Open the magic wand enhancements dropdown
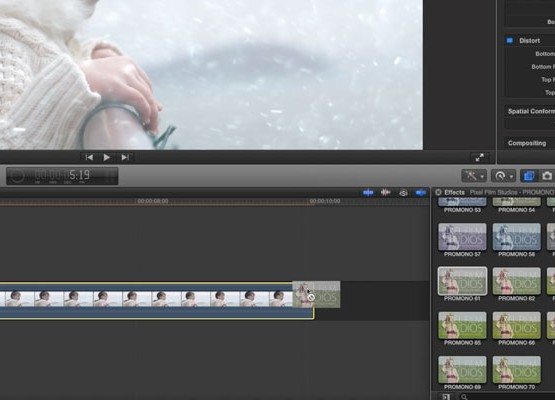The height and width of the screenshot is (400, 555). click(474, 176)
